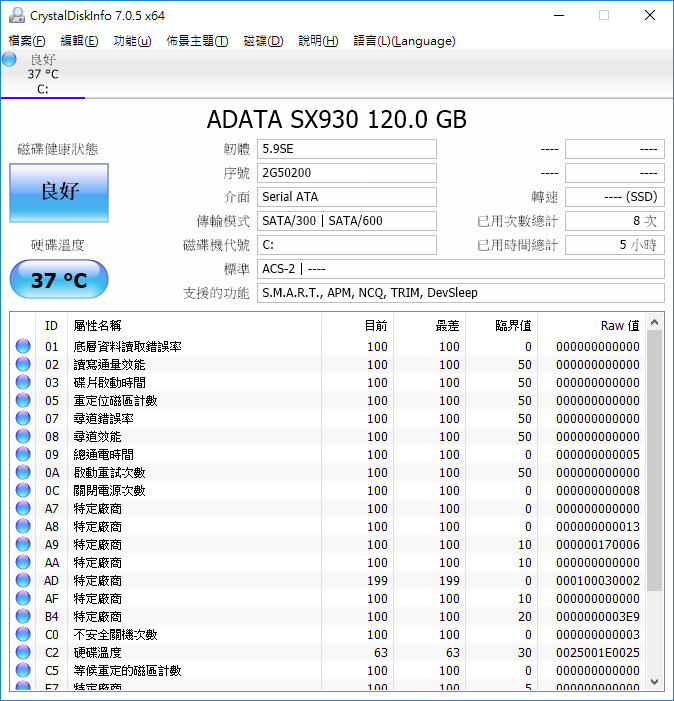Image resolution: width=674 pixels, height=701 pixels.
Task: Click the status orb for attribute 07
Action: click(23, 418)
